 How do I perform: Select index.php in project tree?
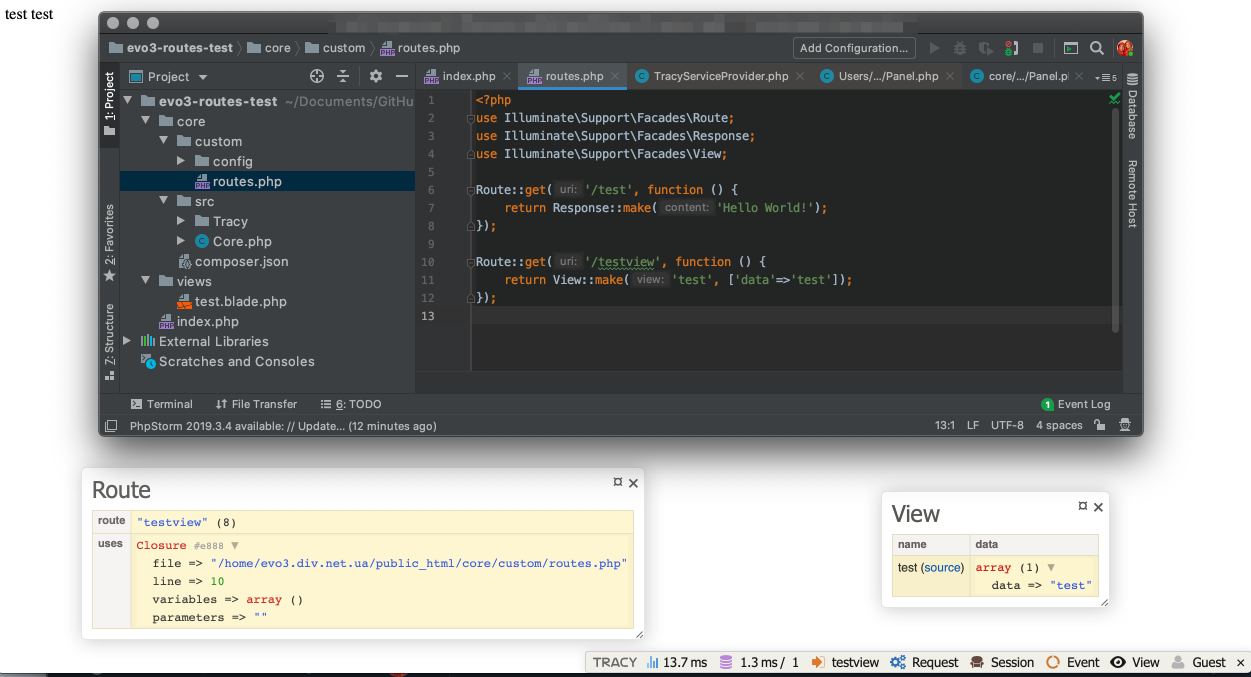267,321
